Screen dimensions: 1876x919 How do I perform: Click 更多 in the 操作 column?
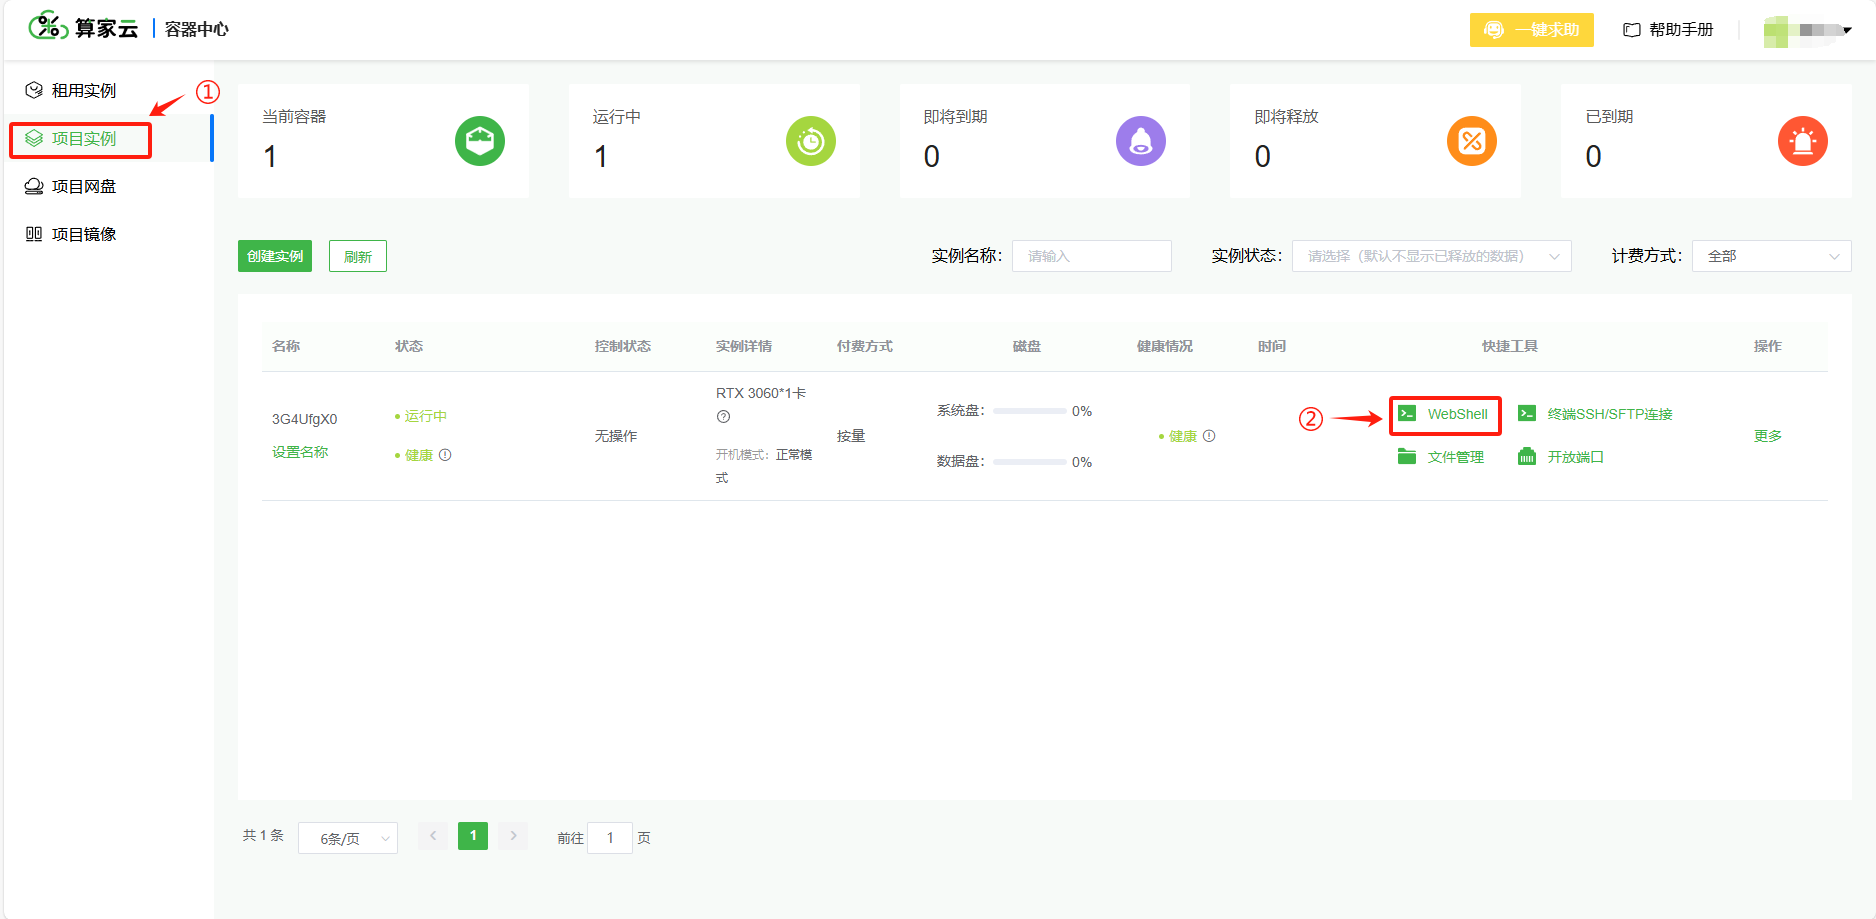pos(1768,436)
